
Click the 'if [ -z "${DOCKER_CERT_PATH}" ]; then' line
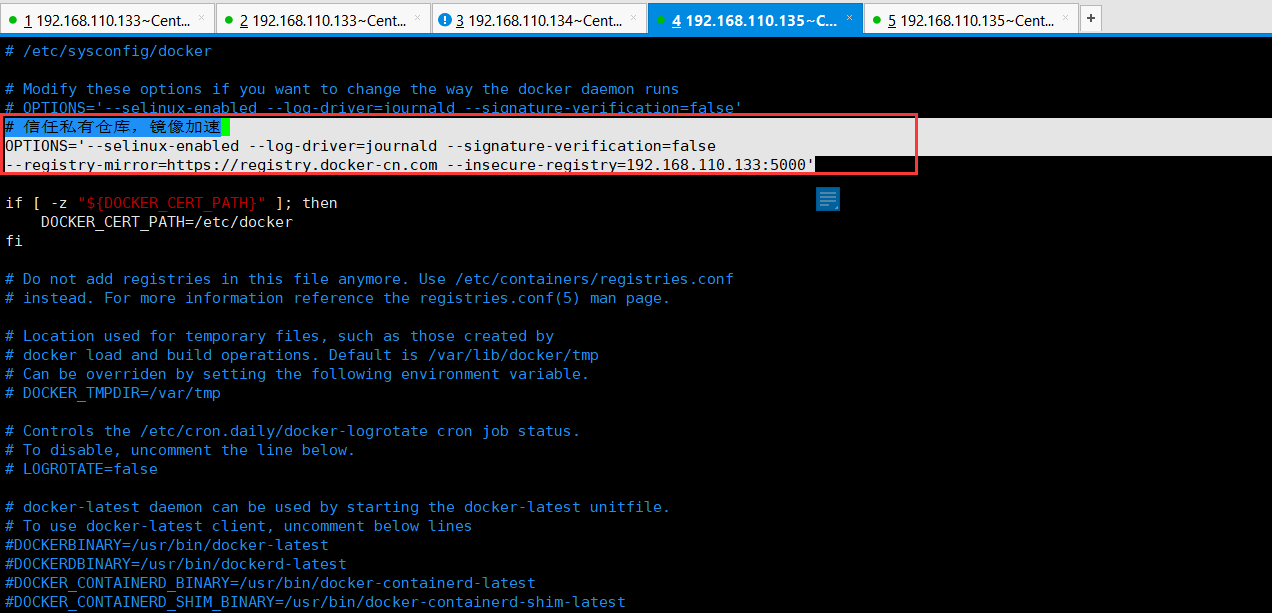[171, 203]
